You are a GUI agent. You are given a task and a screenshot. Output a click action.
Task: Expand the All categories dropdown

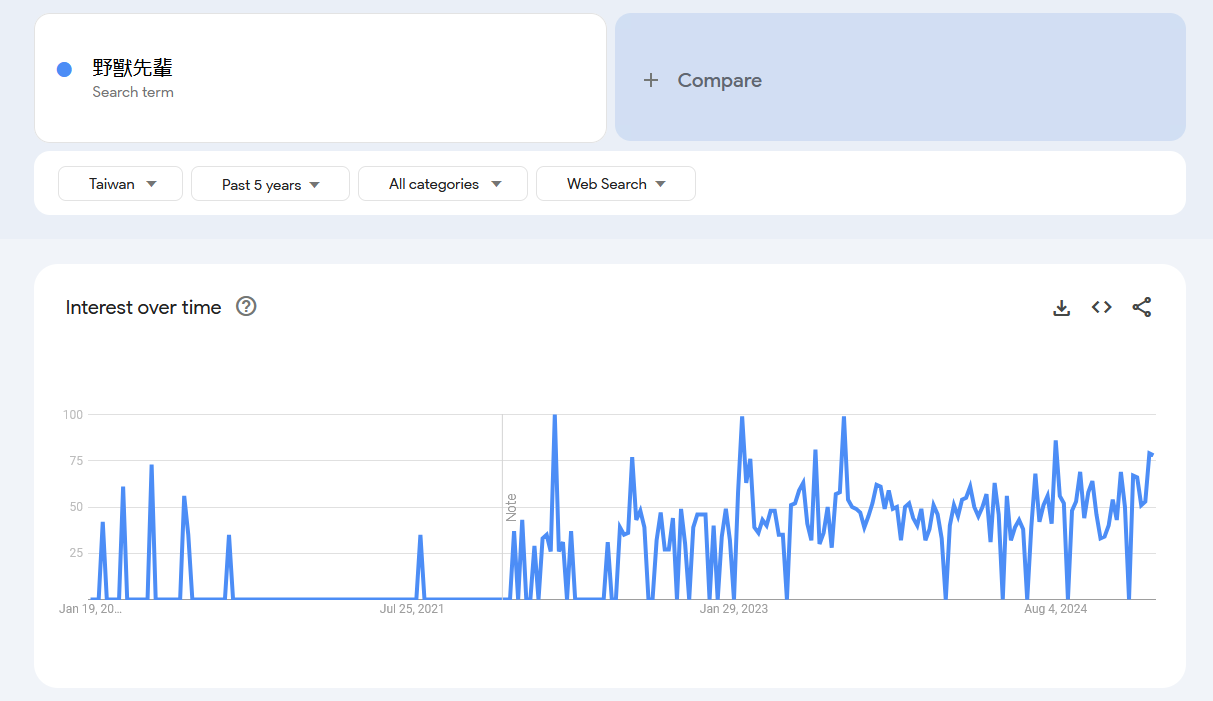pos(442,184)
